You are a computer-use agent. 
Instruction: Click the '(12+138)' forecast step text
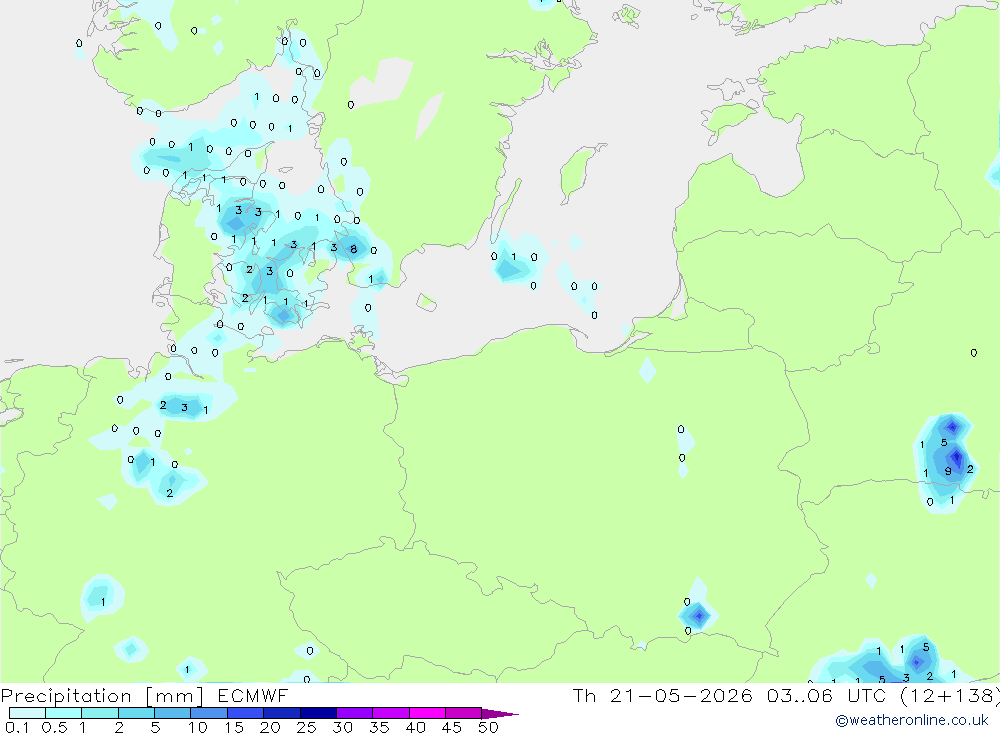coord(949,695)
